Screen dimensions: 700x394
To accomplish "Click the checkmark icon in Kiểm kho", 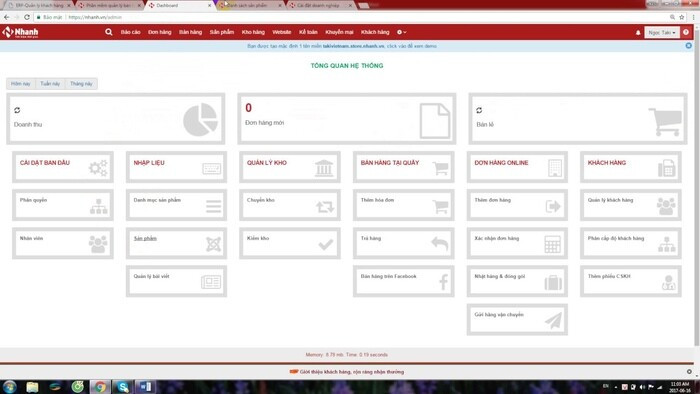I will pyautogui.click(x=325, y=245).
